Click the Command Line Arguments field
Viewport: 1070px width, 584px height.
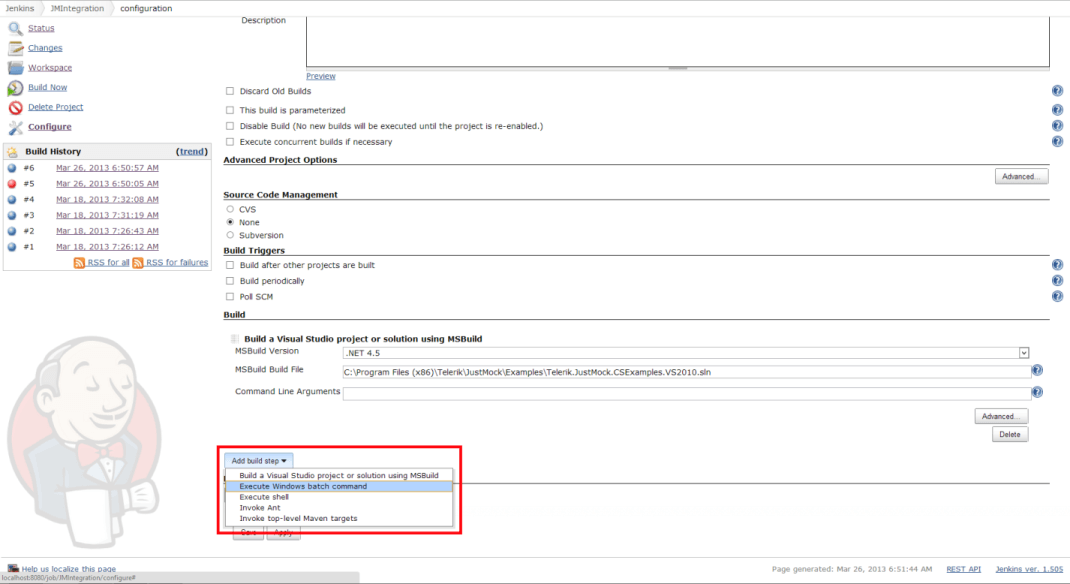point(686,394)
